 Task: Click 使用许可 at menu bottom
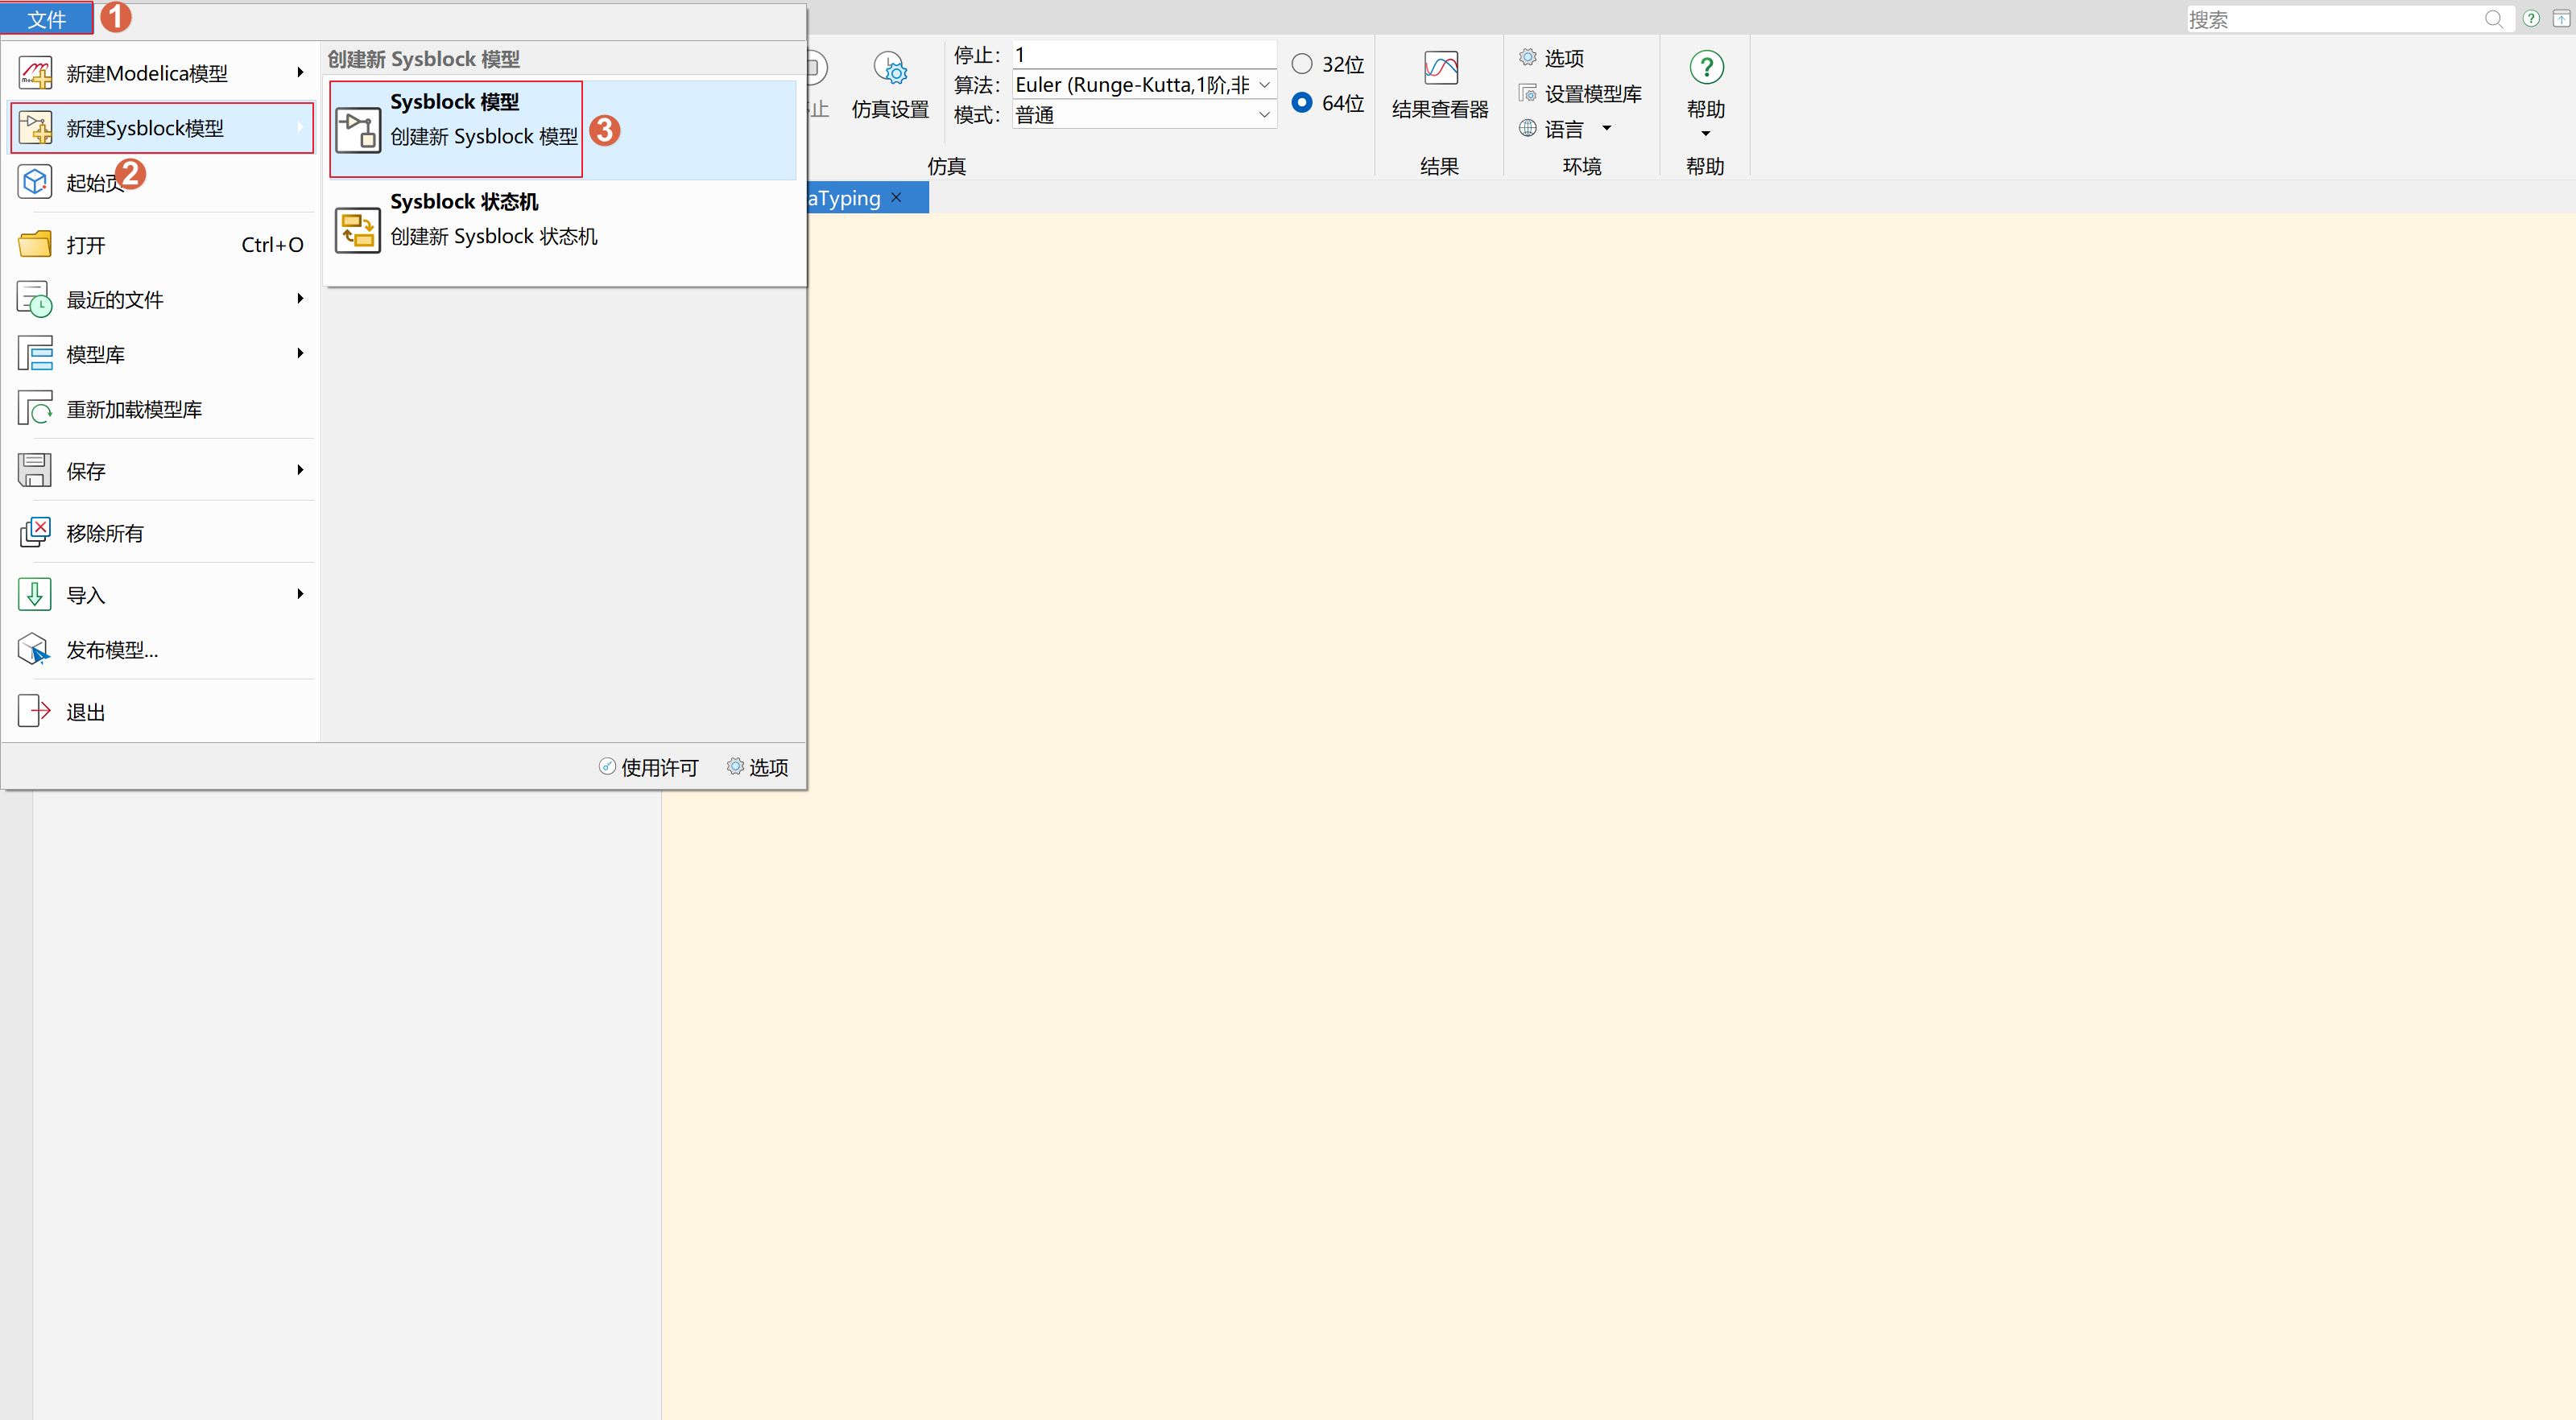click(x=648, y=767)
